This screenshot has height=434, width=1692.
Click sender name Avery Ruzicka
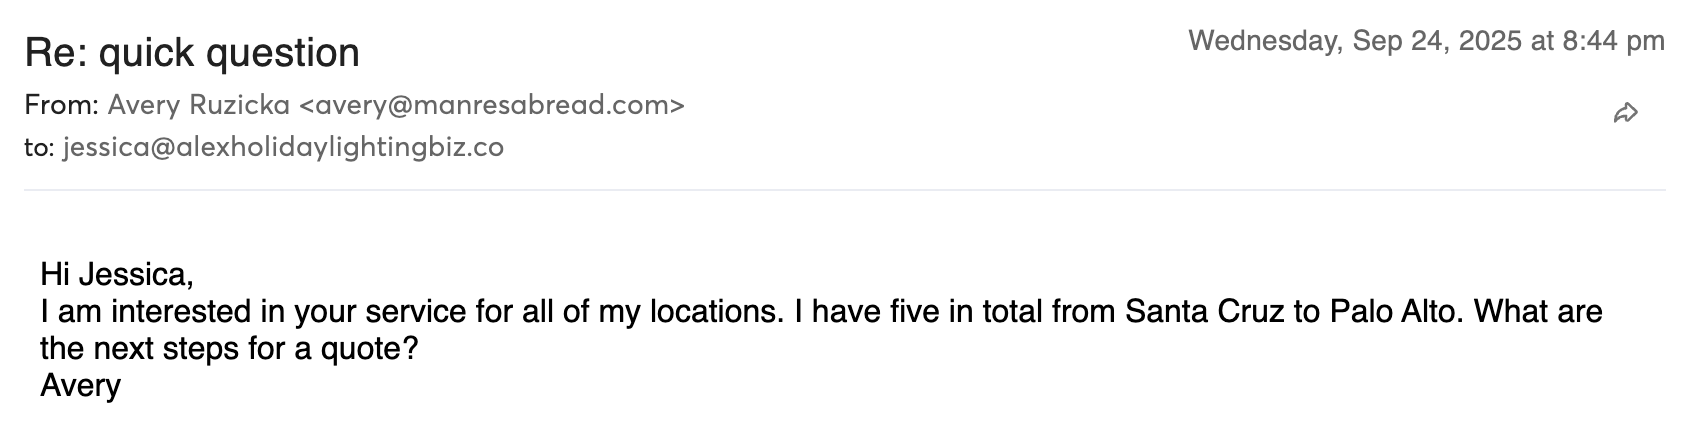pyautogui.click(x=198, y=105)
